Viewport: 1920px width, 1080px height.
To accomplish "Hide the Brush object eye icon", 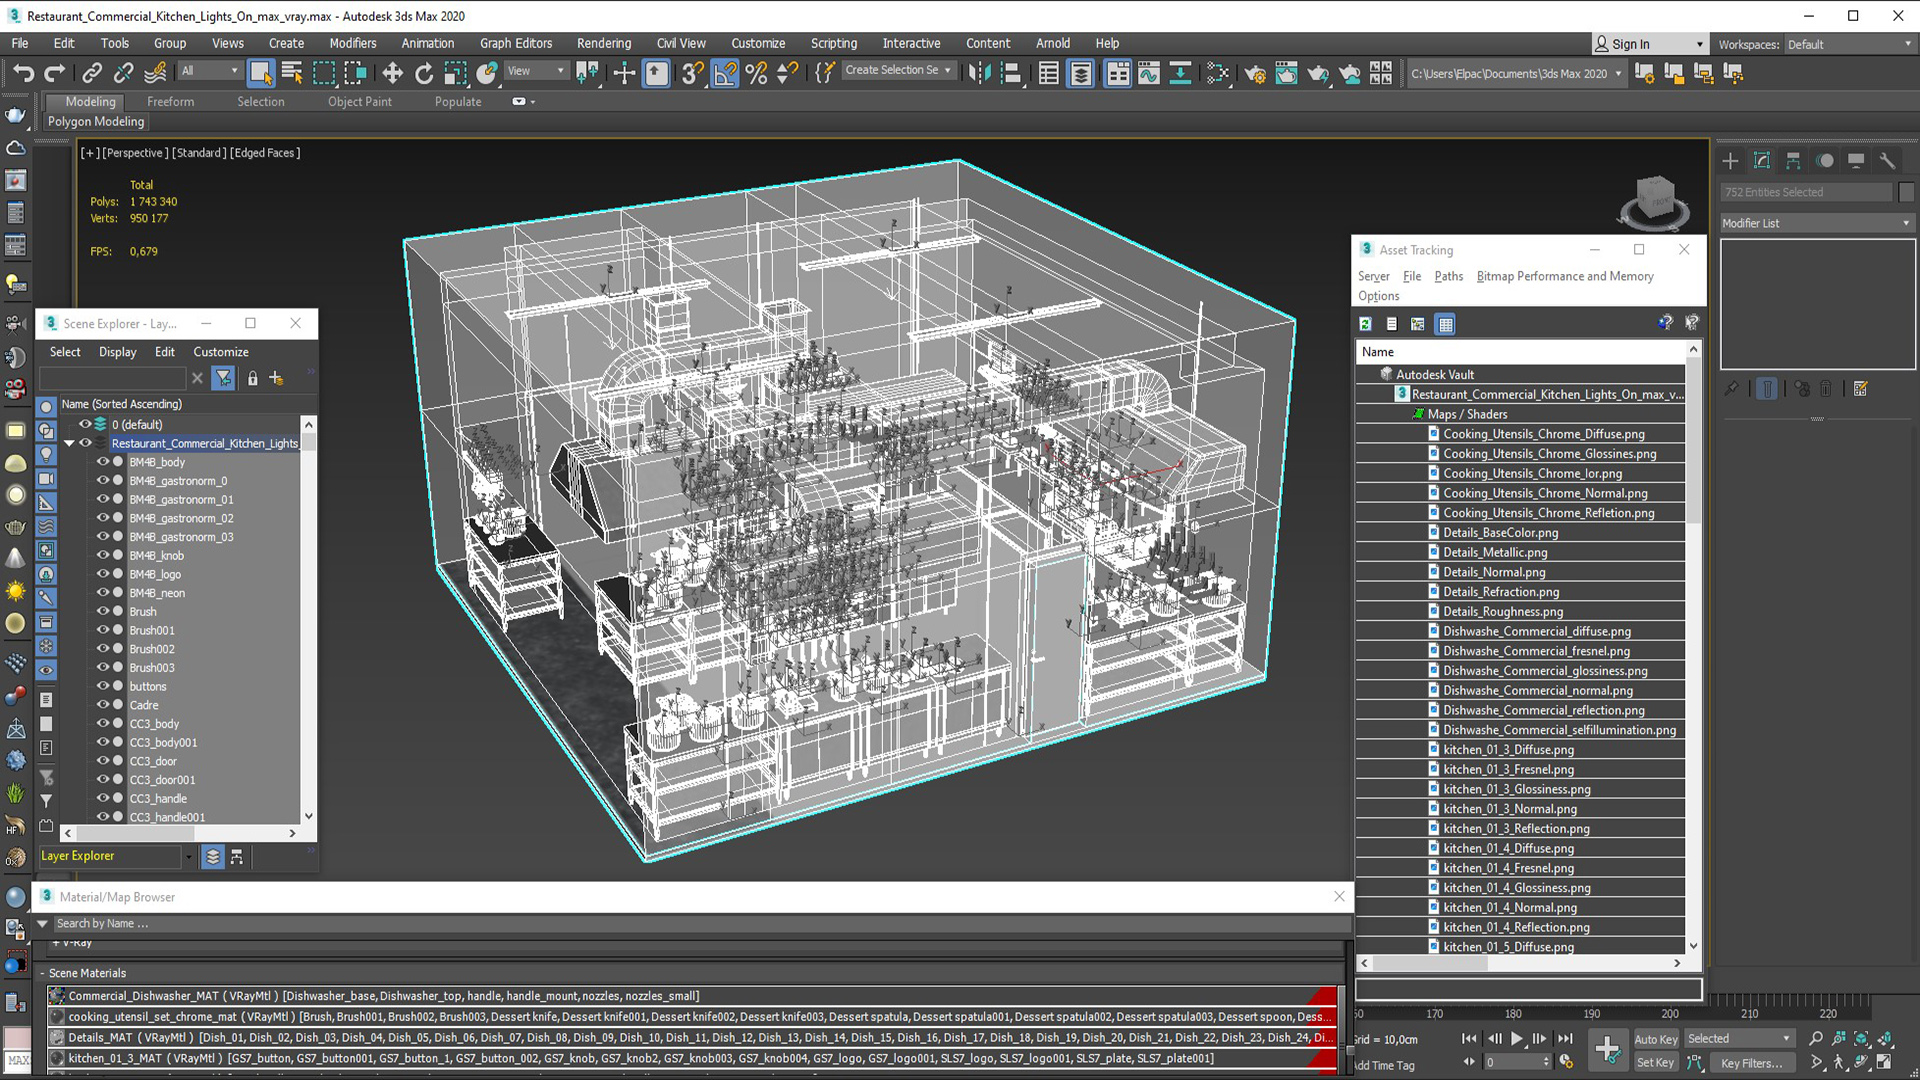I will [102, 611].
